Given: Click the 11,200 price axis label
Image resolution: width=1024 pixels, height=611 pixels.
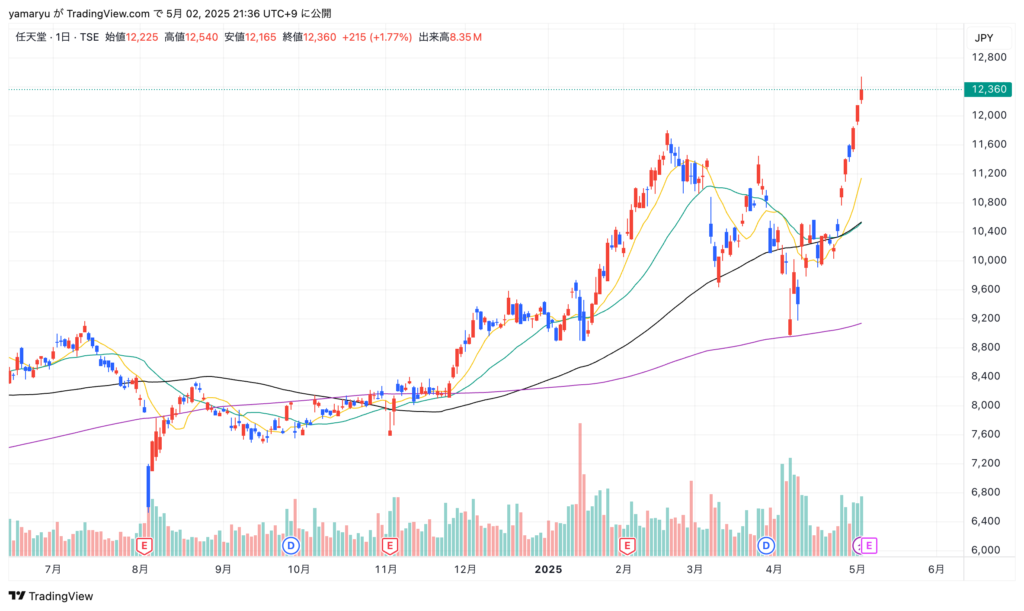Looking at the screenshot, I should click(x=989, y=173).
